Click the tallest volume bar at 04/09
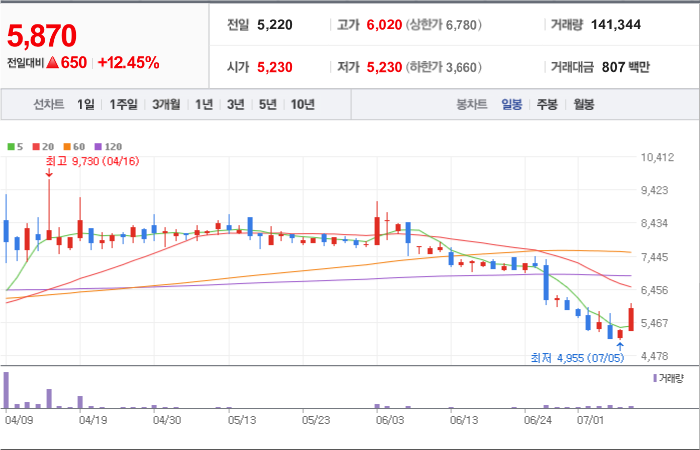 click(6, 390)
